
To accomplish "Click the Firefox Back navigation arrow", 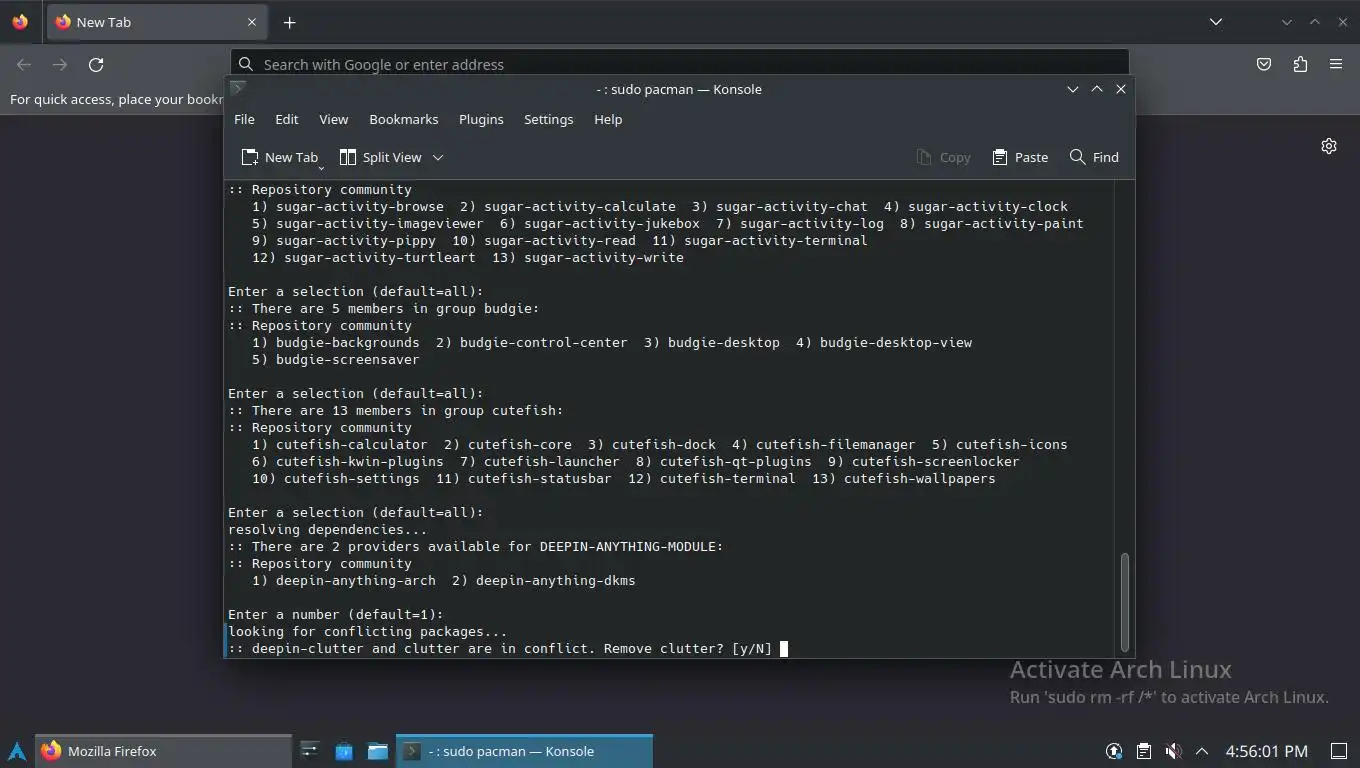I will click(x=24, y=64).
